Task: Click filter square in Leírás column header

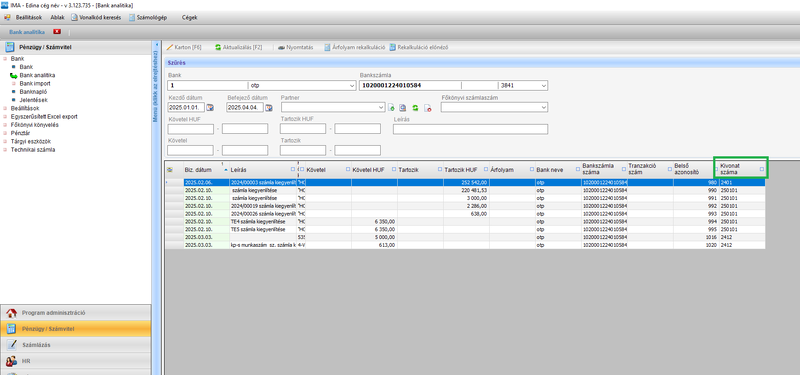Action: click(x=293, y=169)
